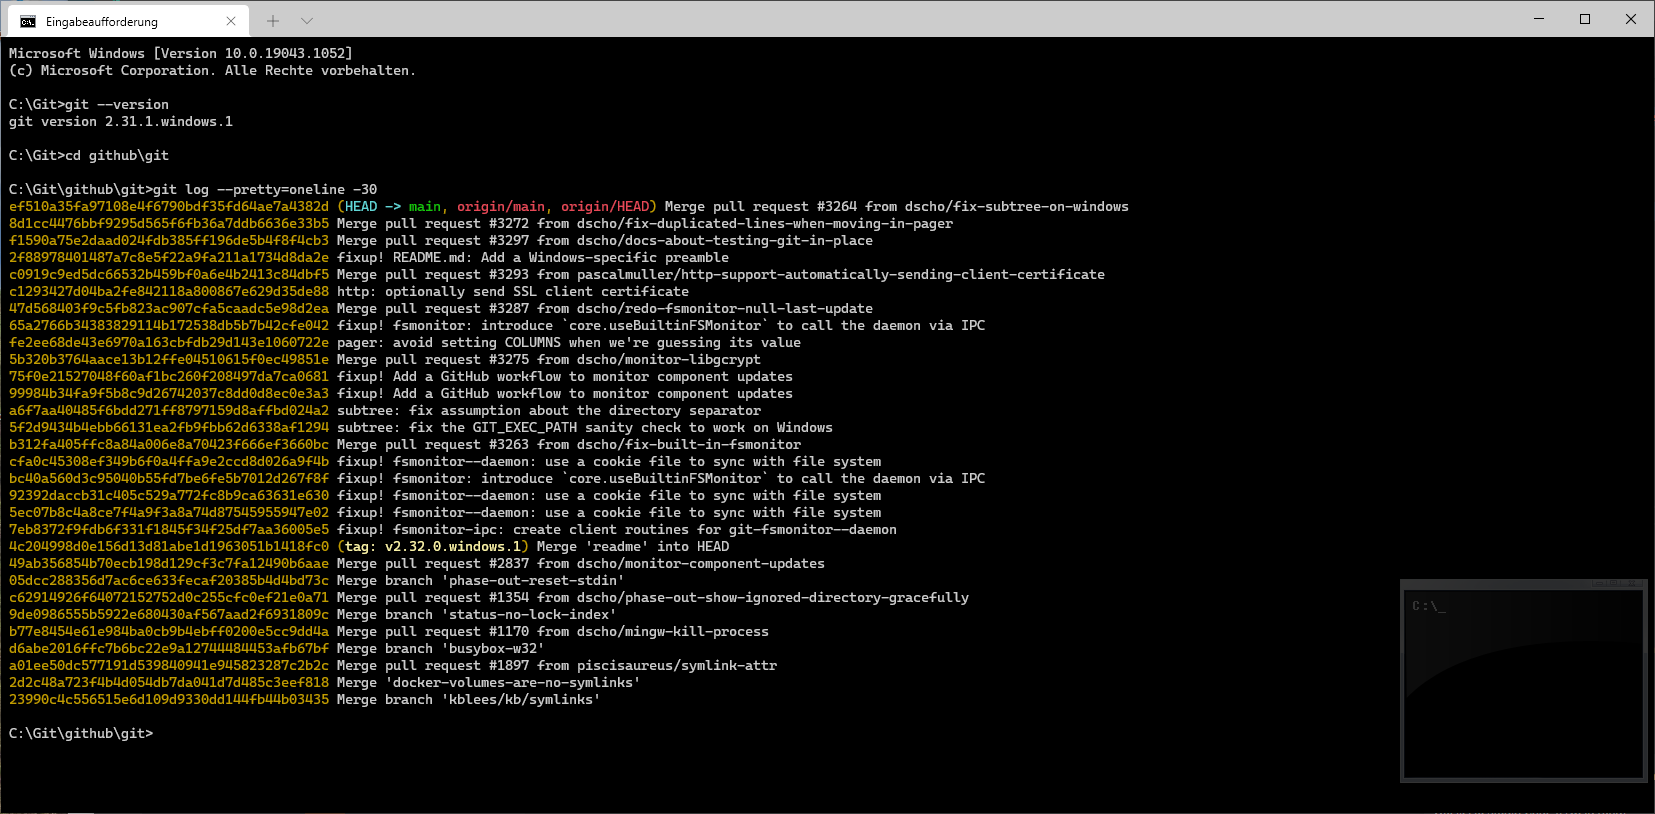This screenshot has height=814, width=1655.
Task: Open a new terminal tab
Action: 272,21
